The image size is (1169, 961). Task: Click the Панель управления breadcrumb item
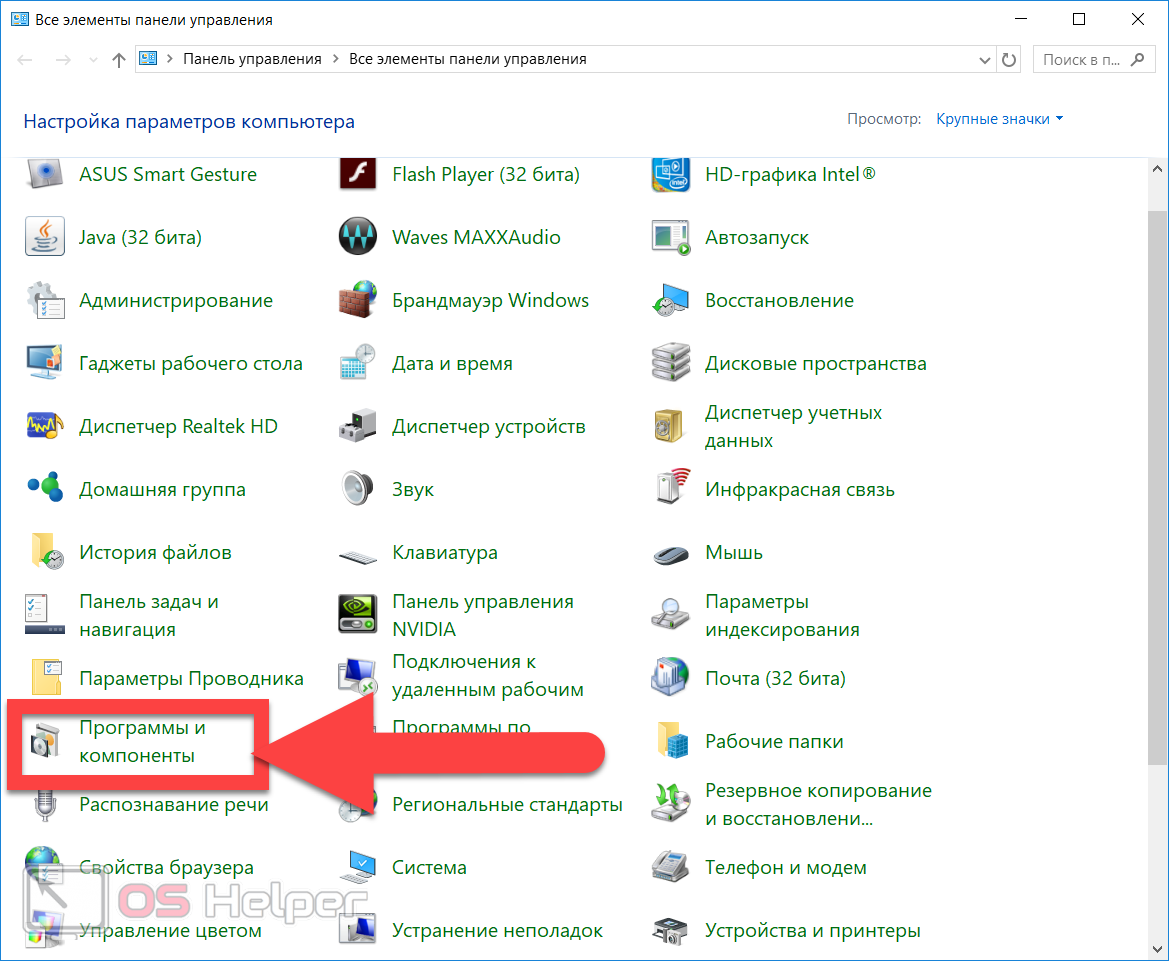click(252, 60)
